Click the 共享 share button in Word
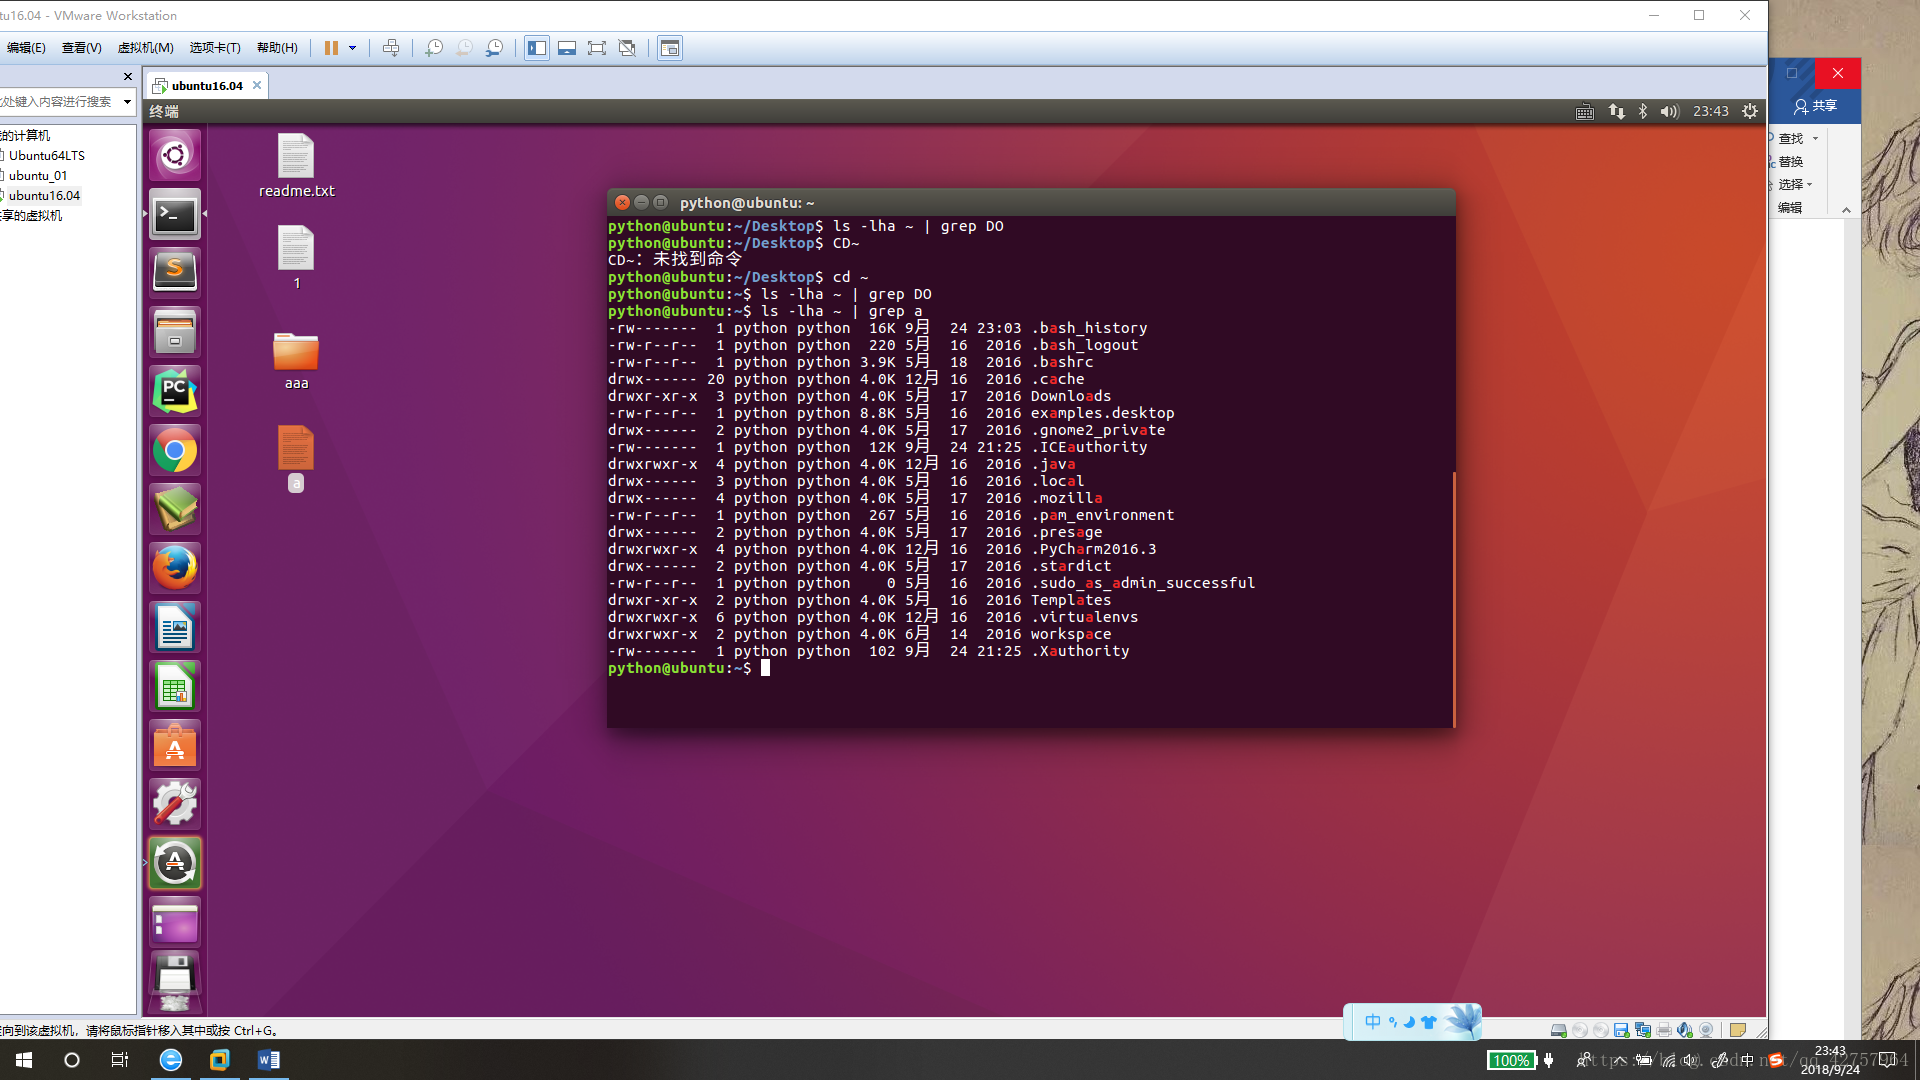Image resolution: width=1920 pixels, height=1080 pixels. [x=1816, y=106]
